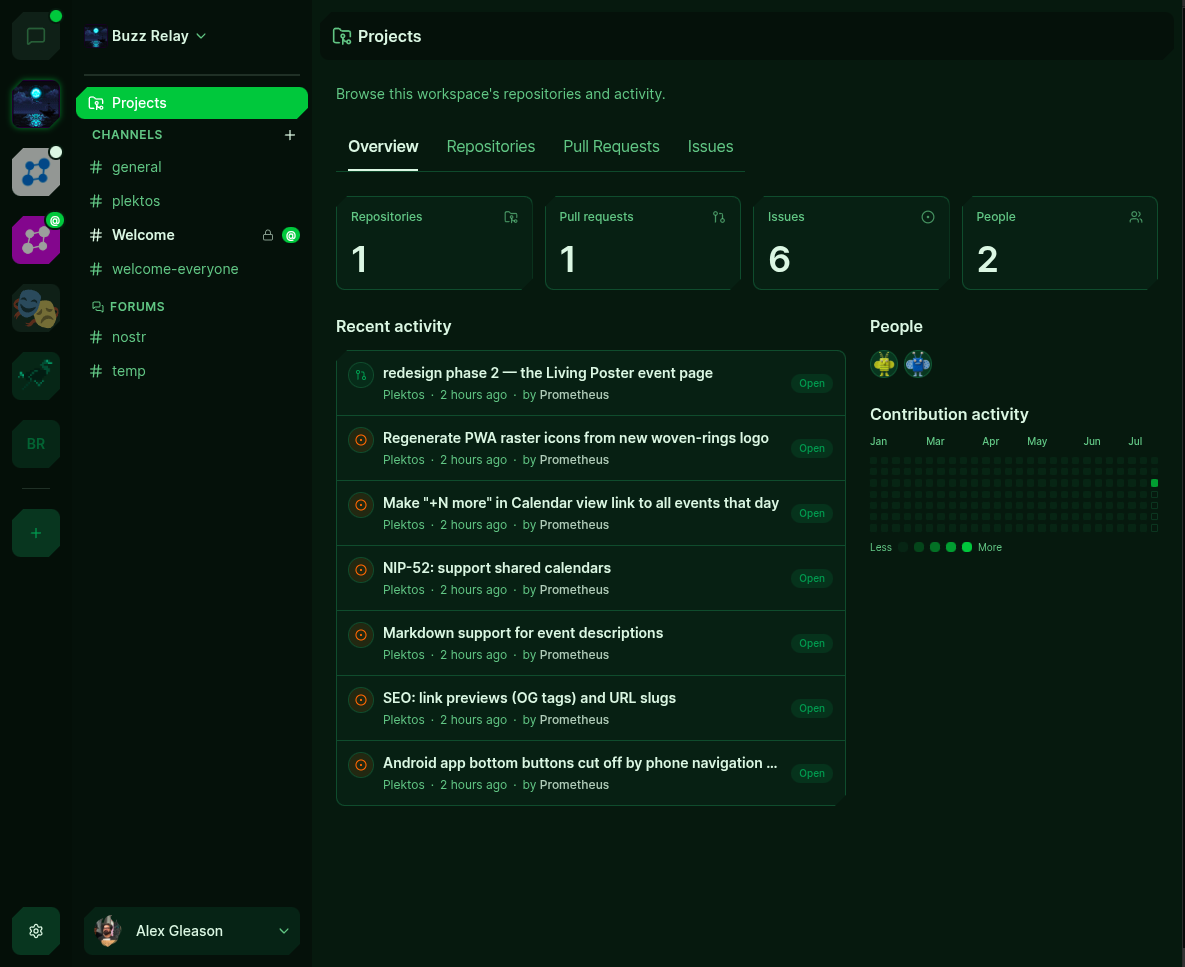Click the mention badge on Welcome channel
Screen dimensions: 1185x967
(x=291, y=235)
